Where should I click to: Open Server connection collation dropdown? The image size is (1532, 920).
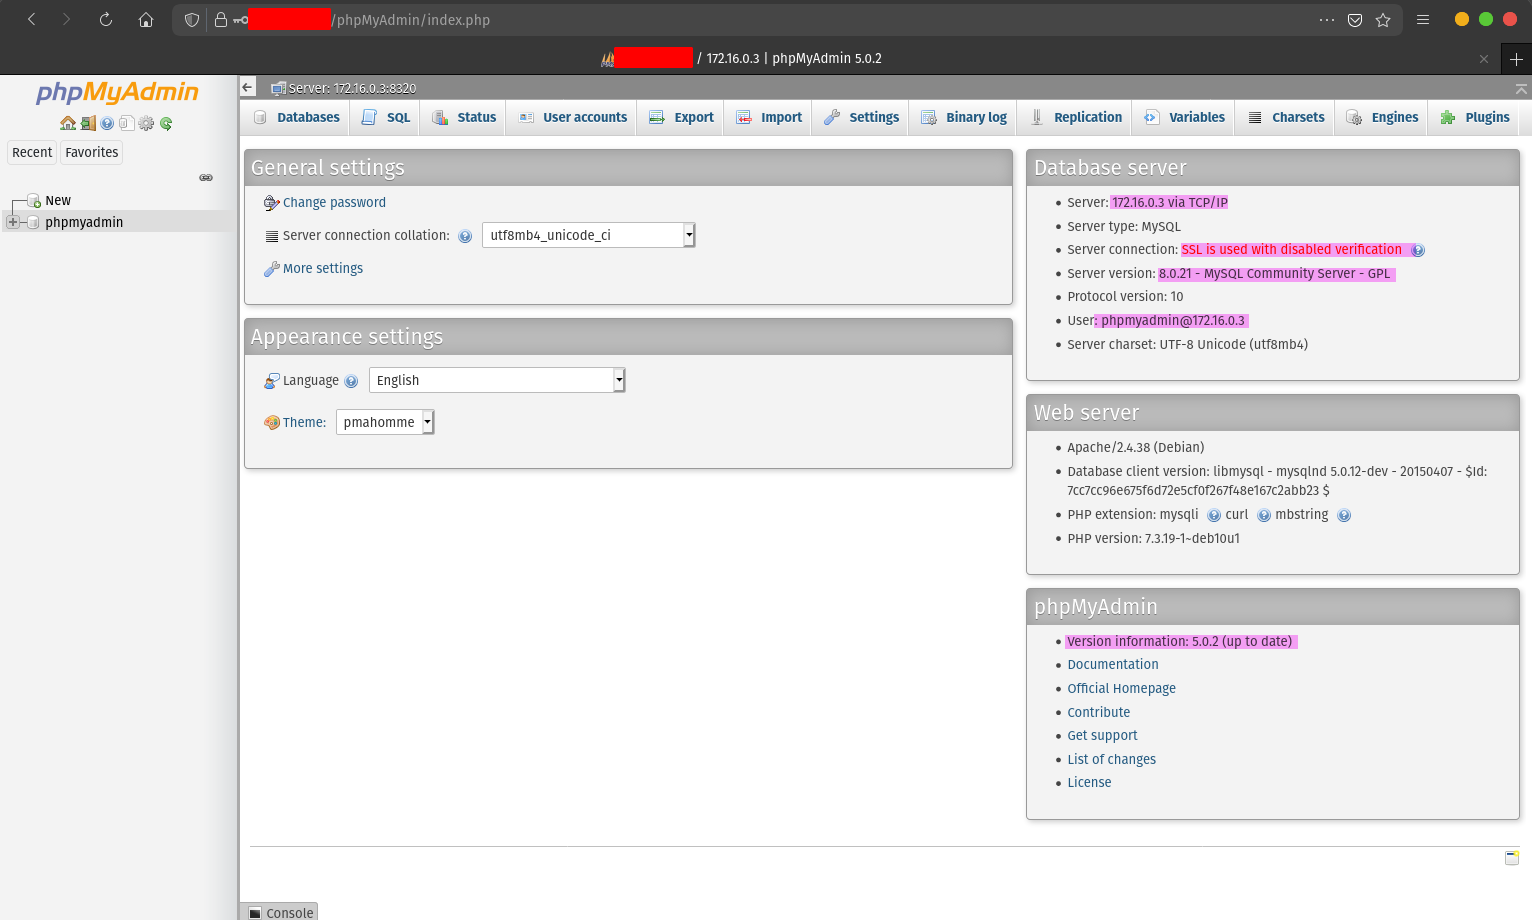tap(588, 235)
